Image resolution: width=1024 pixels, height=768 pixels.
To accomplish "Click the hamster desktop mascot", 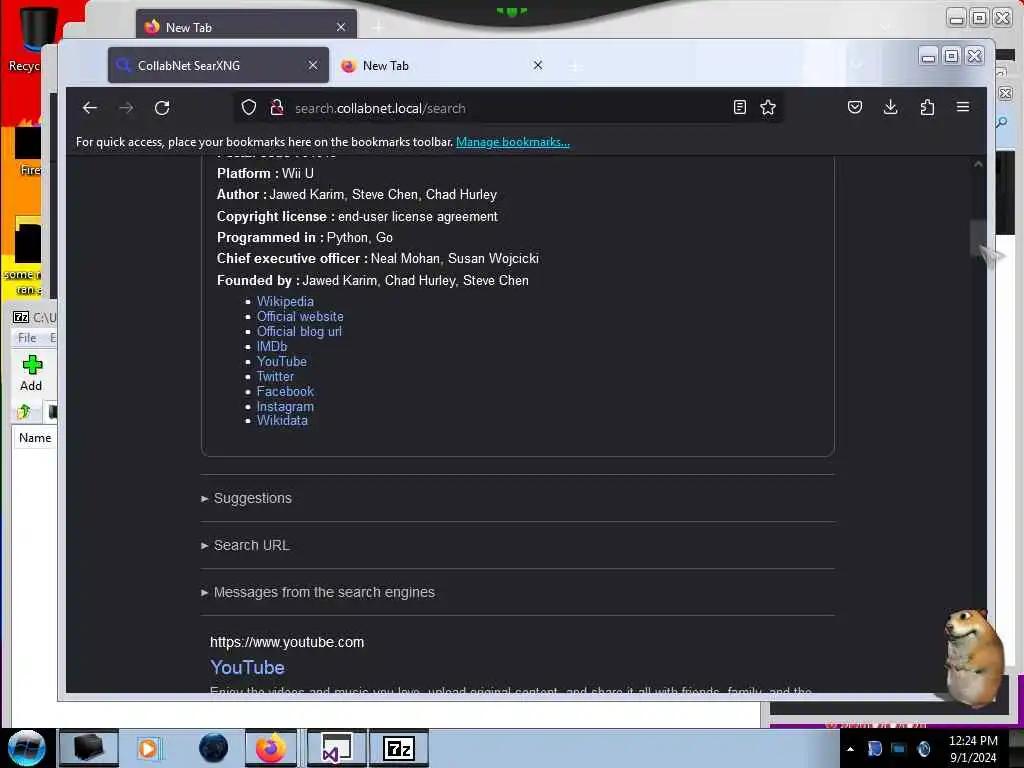I will click(974, 657).
